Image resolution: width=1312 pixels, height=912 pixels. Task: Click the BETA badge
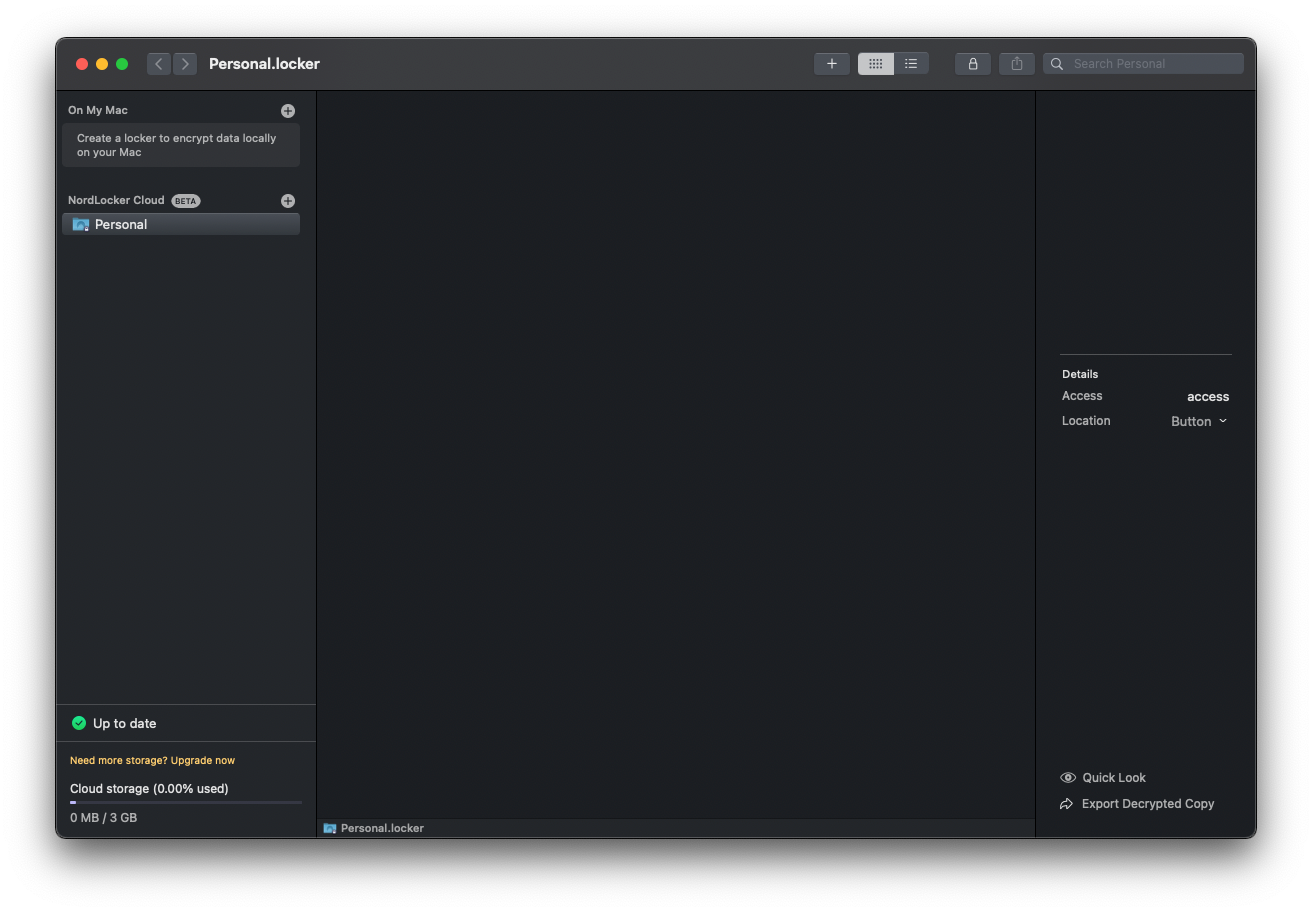[186, 201]
